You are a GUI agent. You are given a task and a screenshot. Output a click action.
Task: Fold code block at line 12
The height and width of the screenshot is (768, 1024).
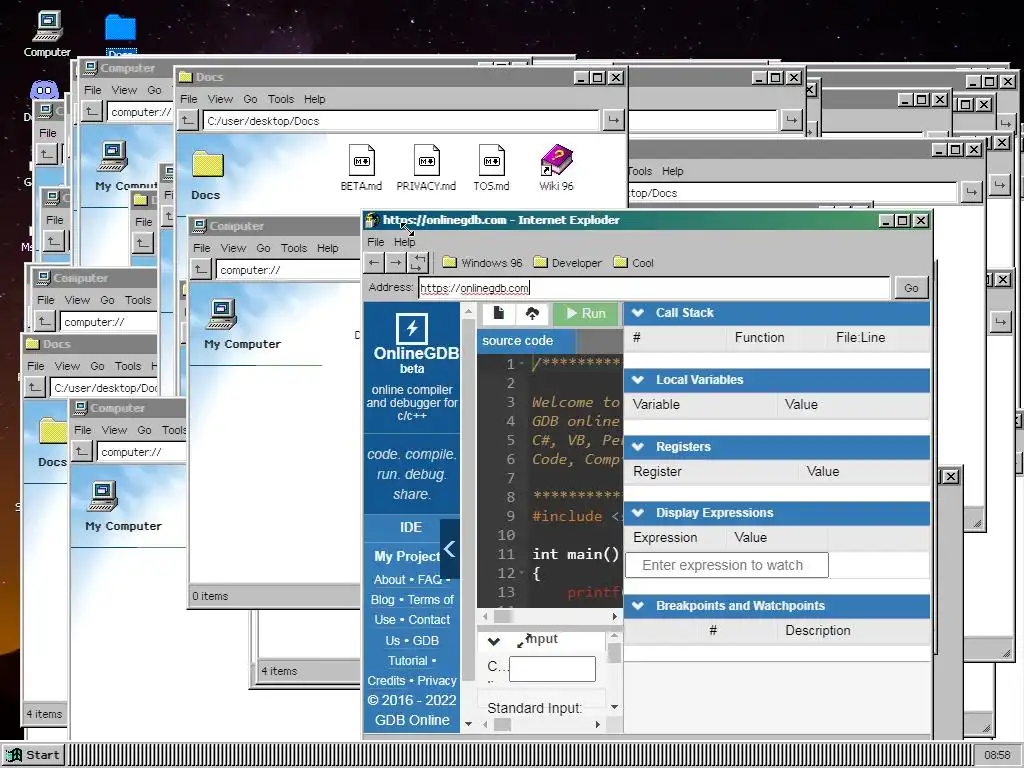522,573
